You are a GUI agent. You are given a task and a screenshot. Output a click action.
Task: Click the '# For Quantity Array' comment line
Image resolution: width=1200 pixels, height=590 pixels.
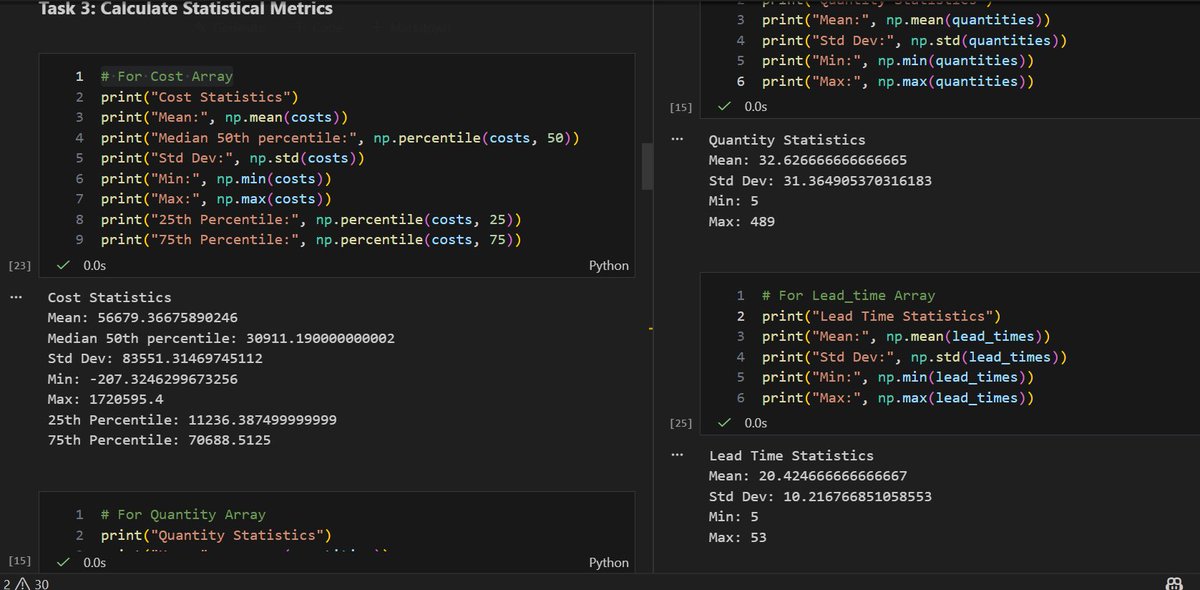pos(183,514)
